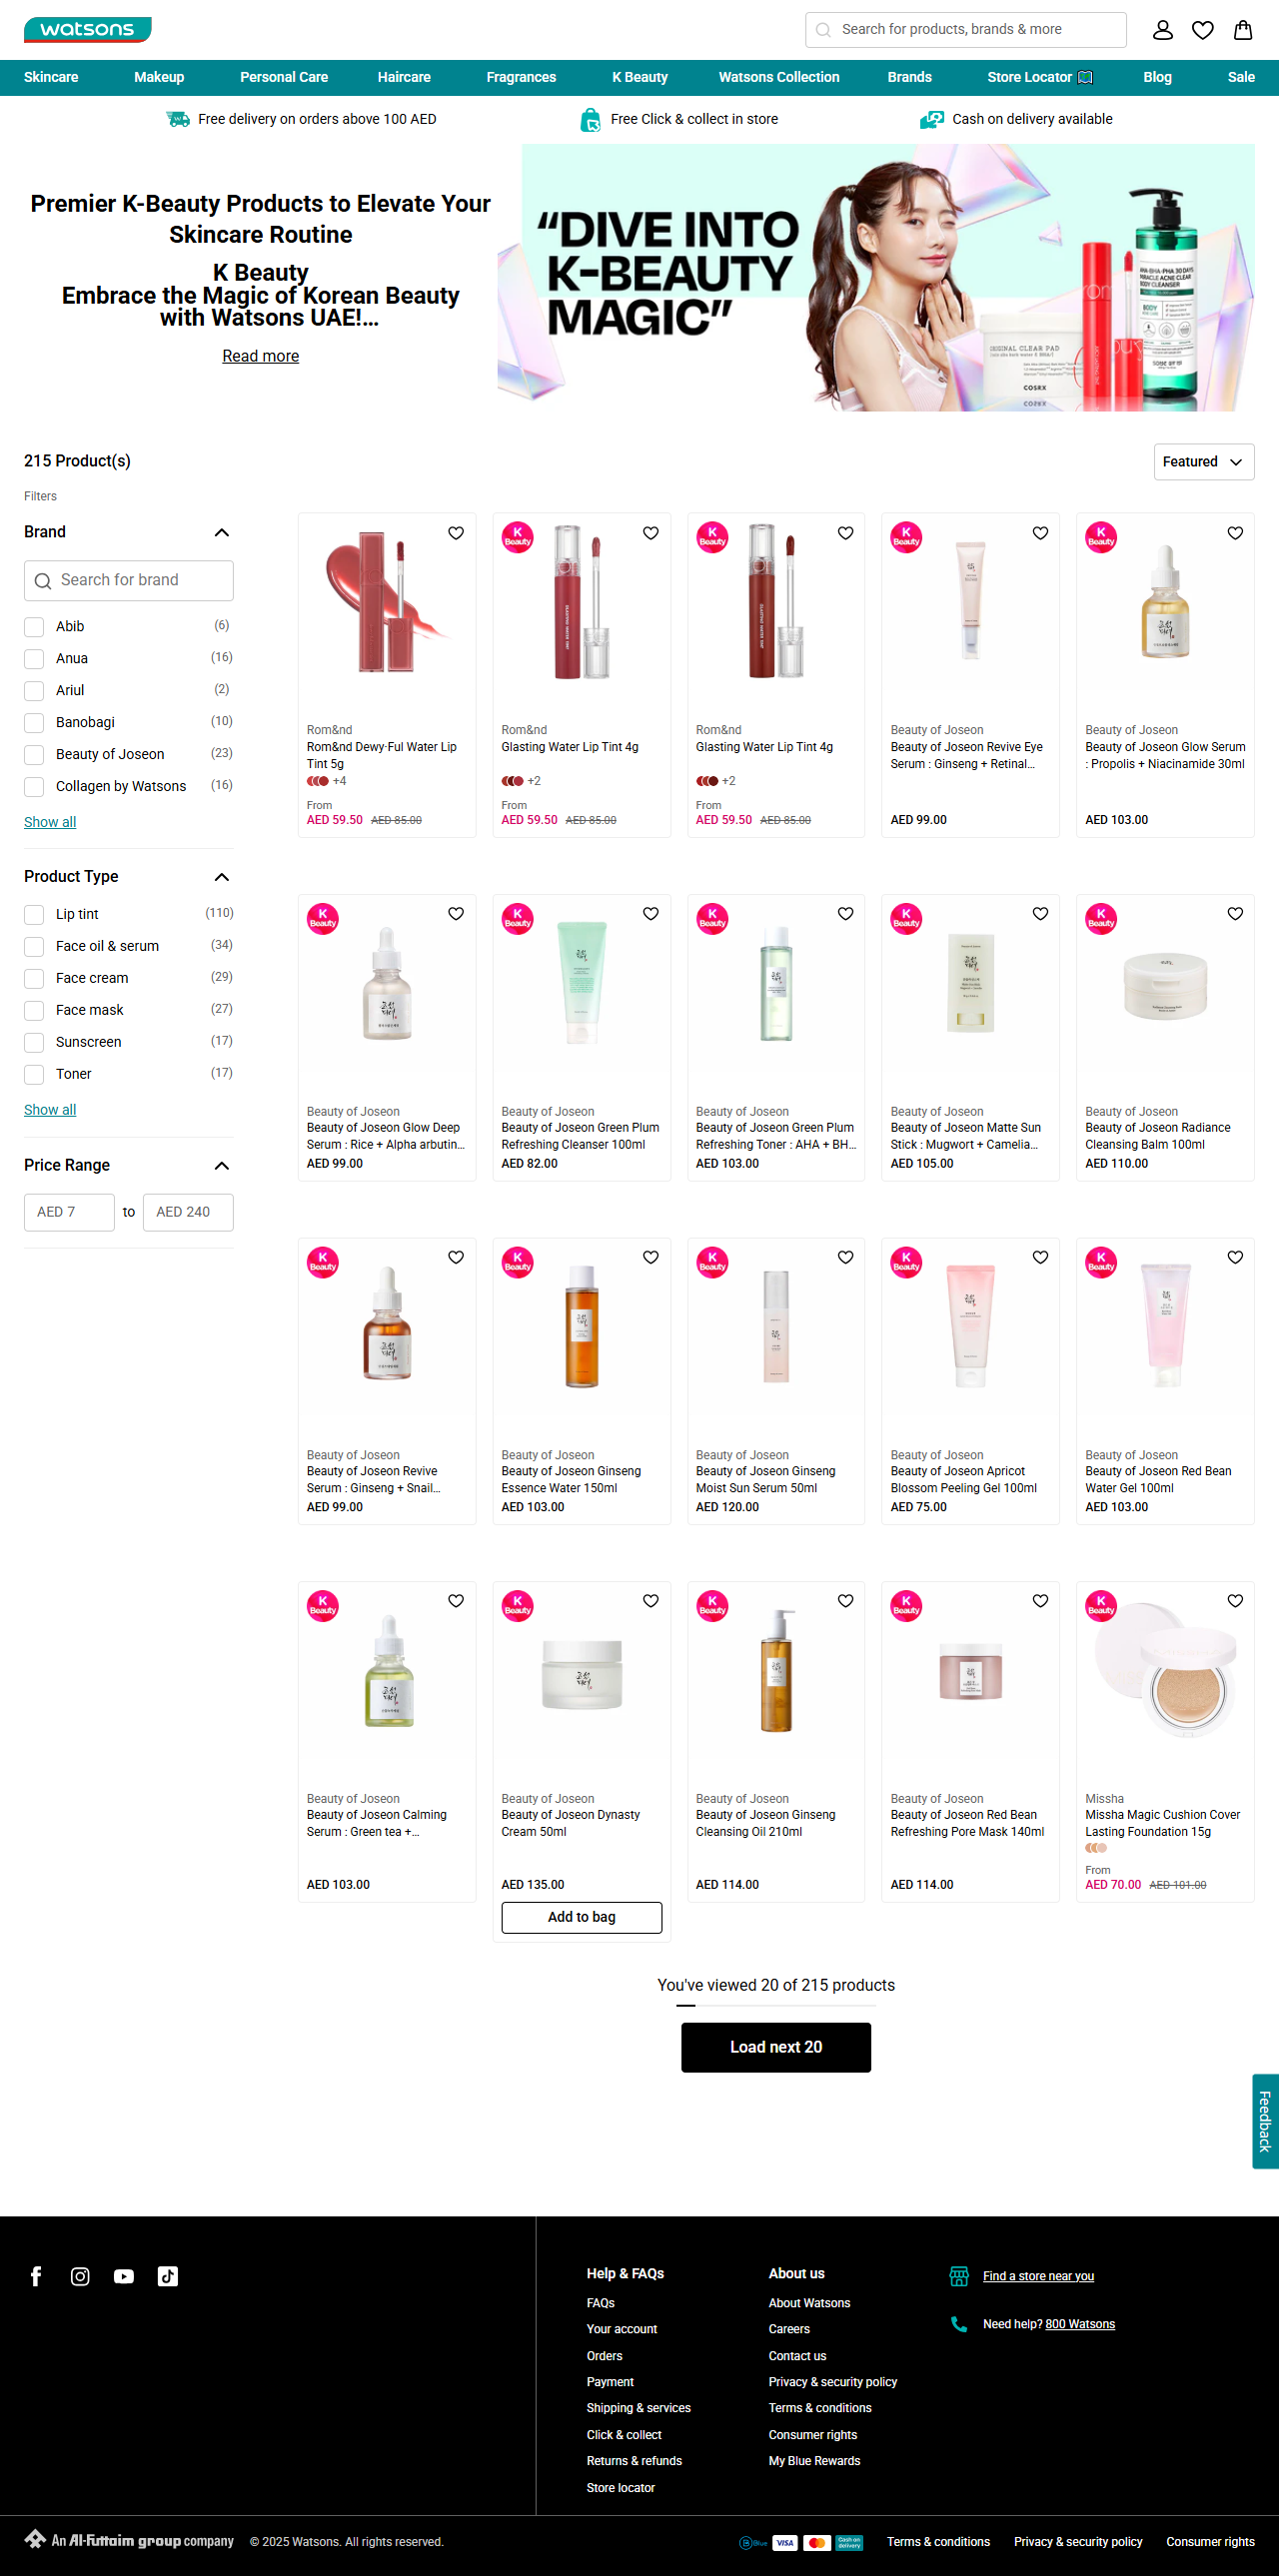Click the product search field

[x=966, y=30]
